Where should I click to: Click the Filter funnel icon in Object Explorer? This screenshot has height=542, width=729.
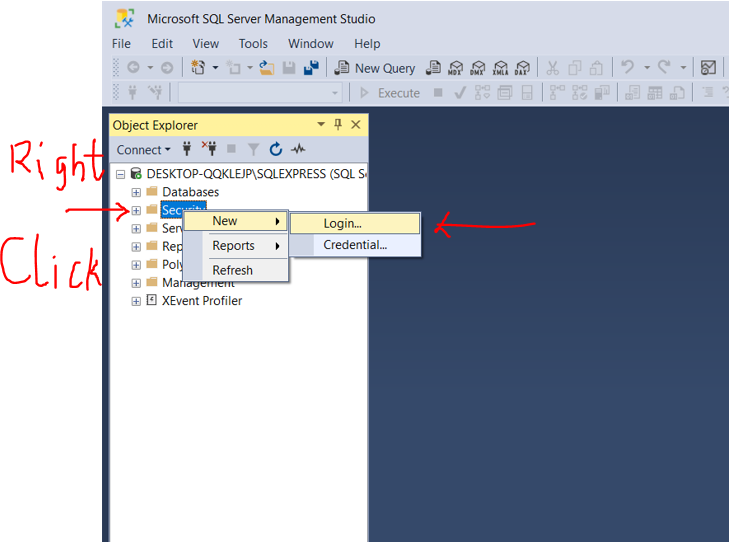253,149
